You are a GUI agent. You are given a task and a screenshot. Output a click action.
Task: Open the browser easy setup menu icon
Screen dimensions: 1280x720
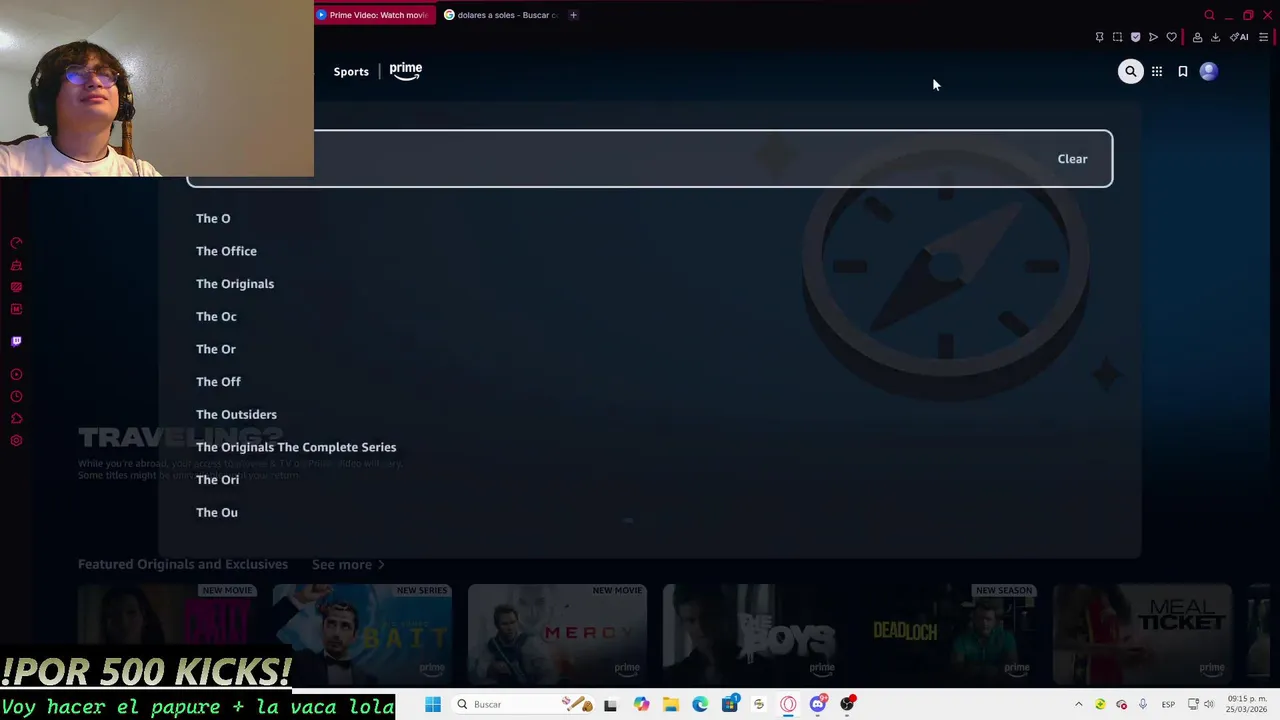(x=1263, y=37)
